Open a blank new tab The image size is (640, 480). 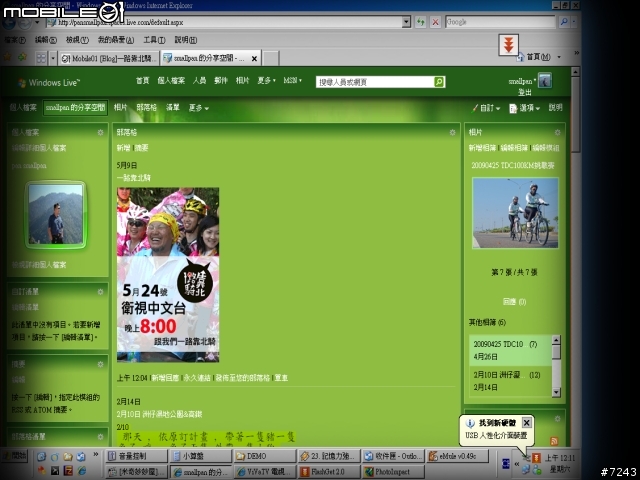(270, 58)
